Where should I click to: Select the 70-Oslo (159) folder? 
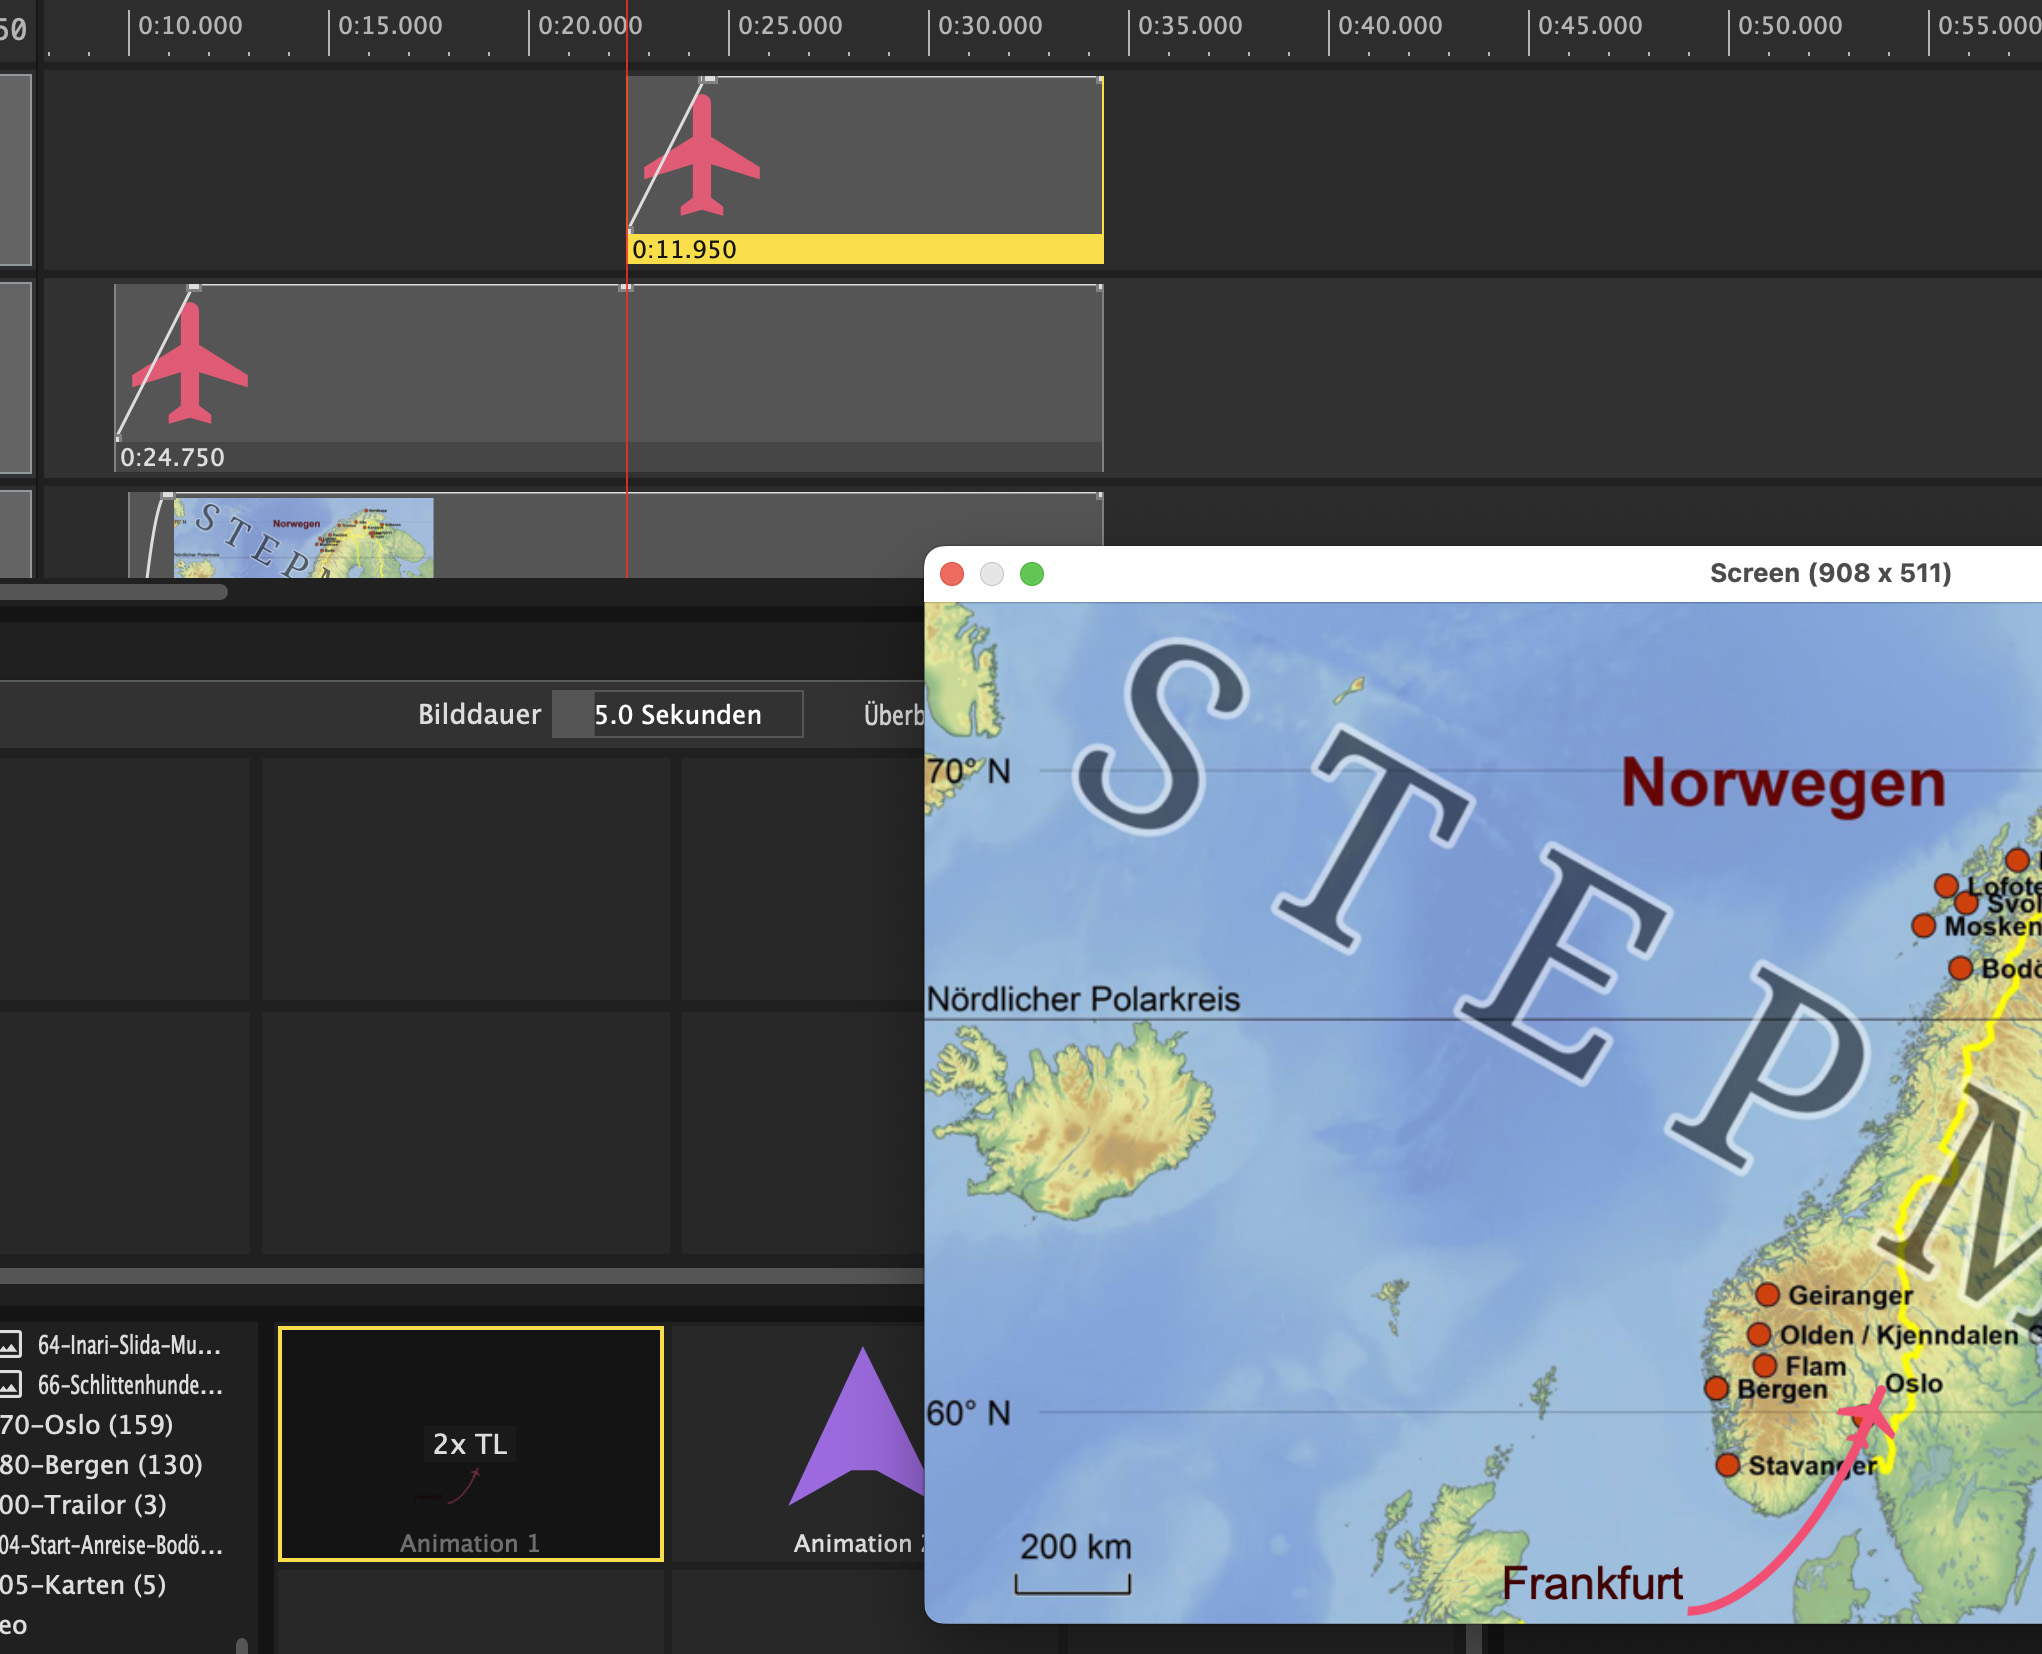coord(87,1424)
